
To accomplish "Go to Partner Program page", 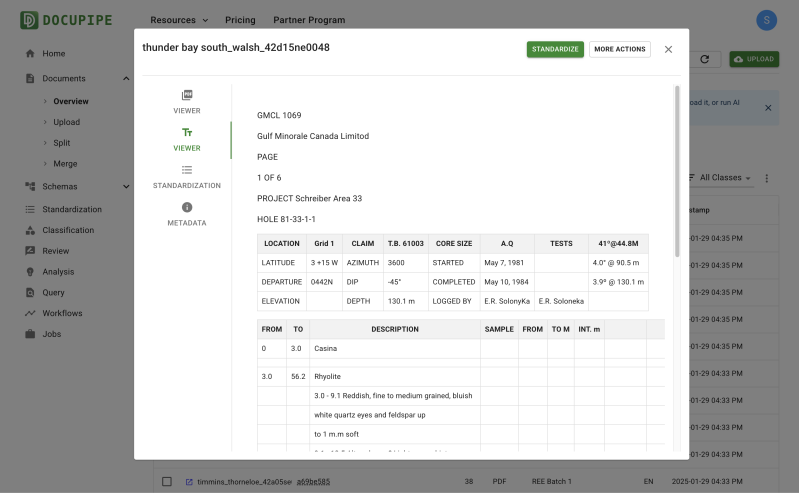I will [x=308, y=20].
